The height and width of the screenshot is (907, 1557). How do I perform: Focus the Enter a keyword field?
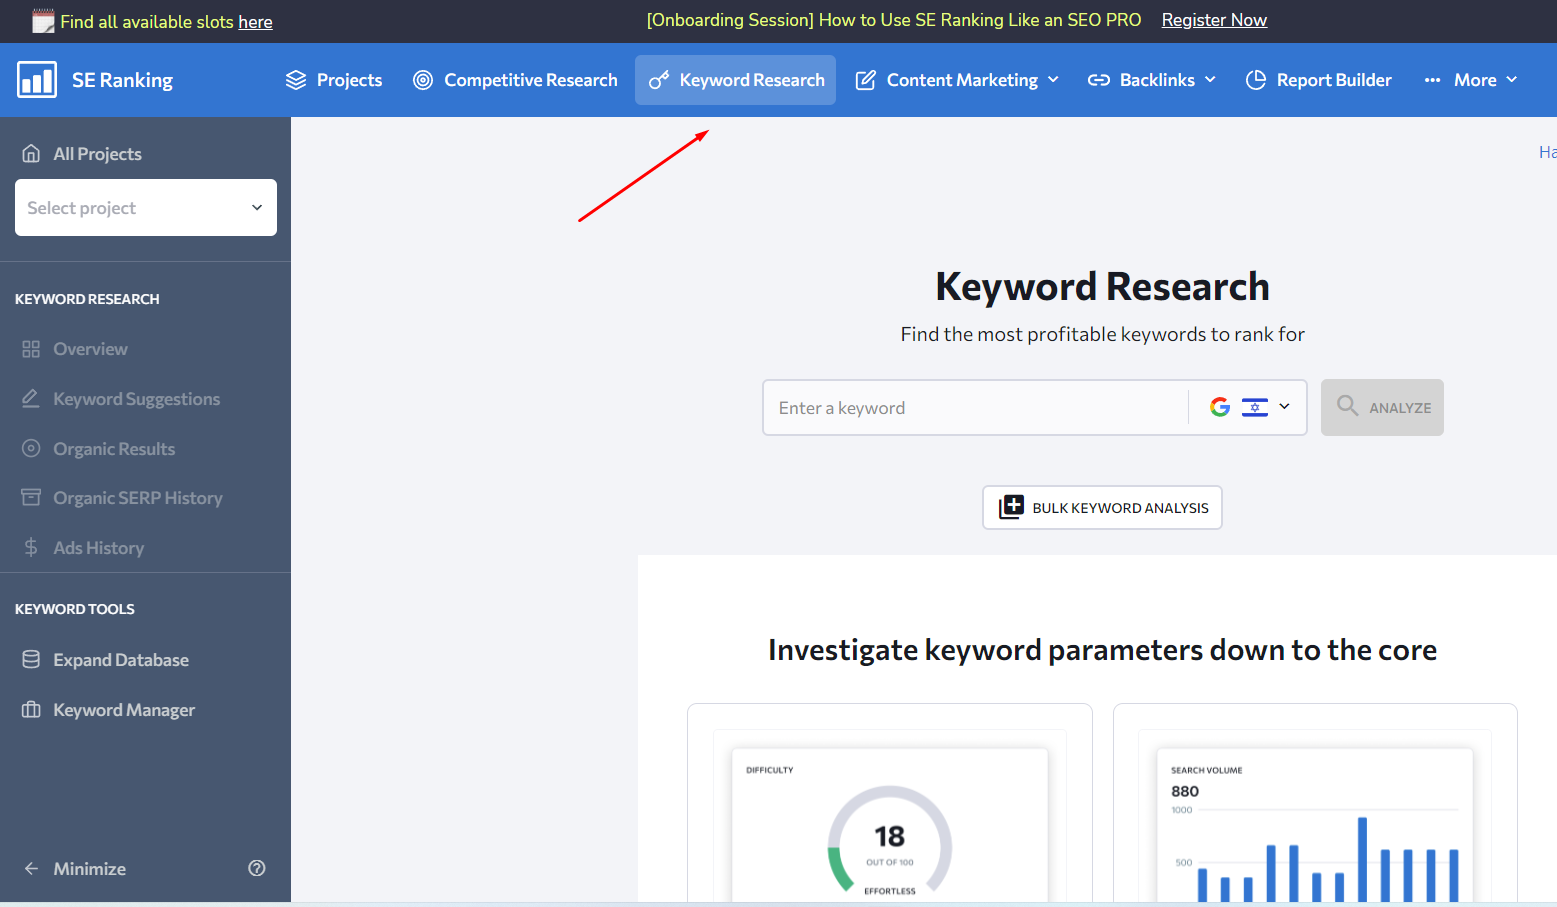pos(975,407)
